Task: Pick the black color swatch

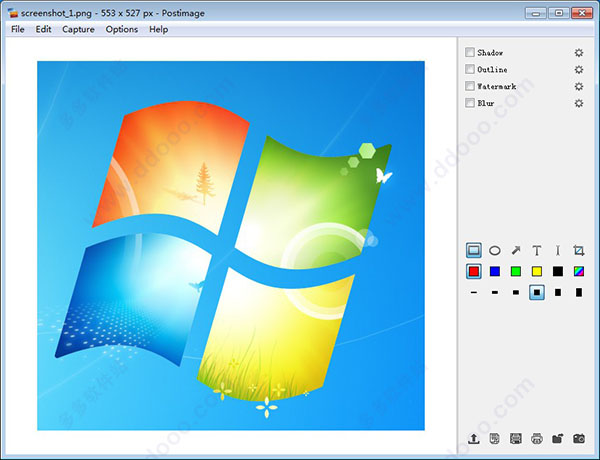Action: [x=558, y=271]
